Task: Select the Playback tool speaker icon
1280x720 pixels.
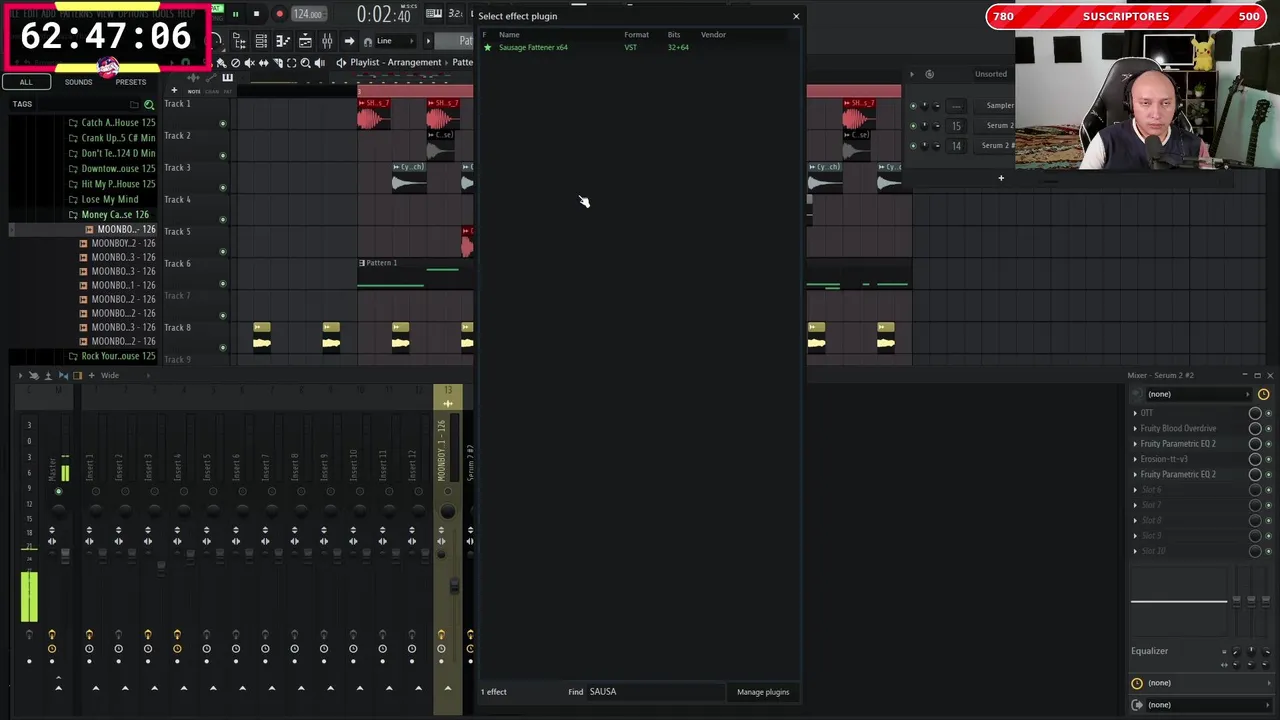Action: point(320,62)
